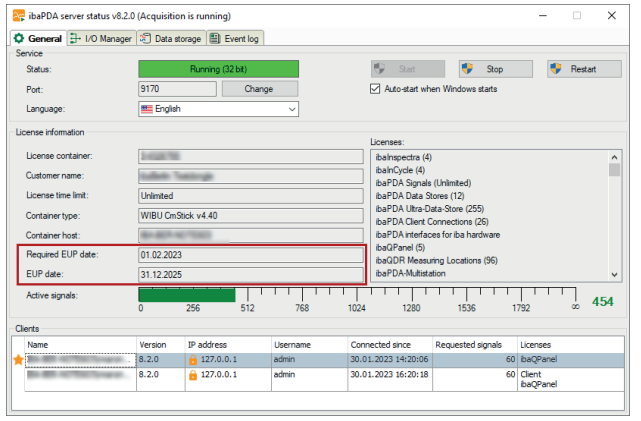The width and height of the screenshot is (641, 421).
Task: Open the Language dropdown
Action: point(217,109)
